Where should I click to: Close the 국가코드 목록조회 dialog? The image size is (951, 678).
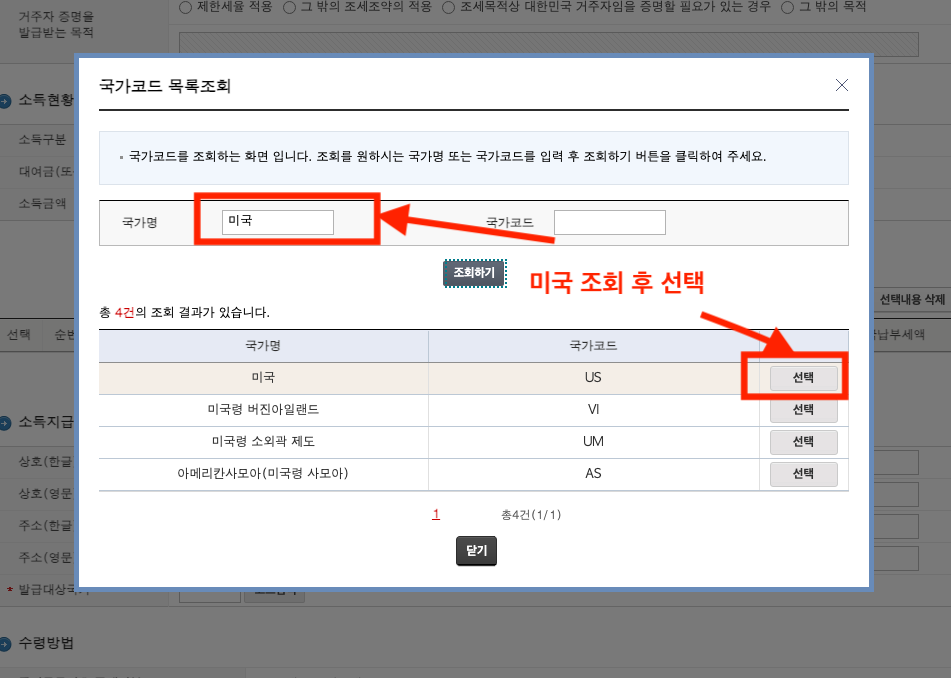[841, 85]
